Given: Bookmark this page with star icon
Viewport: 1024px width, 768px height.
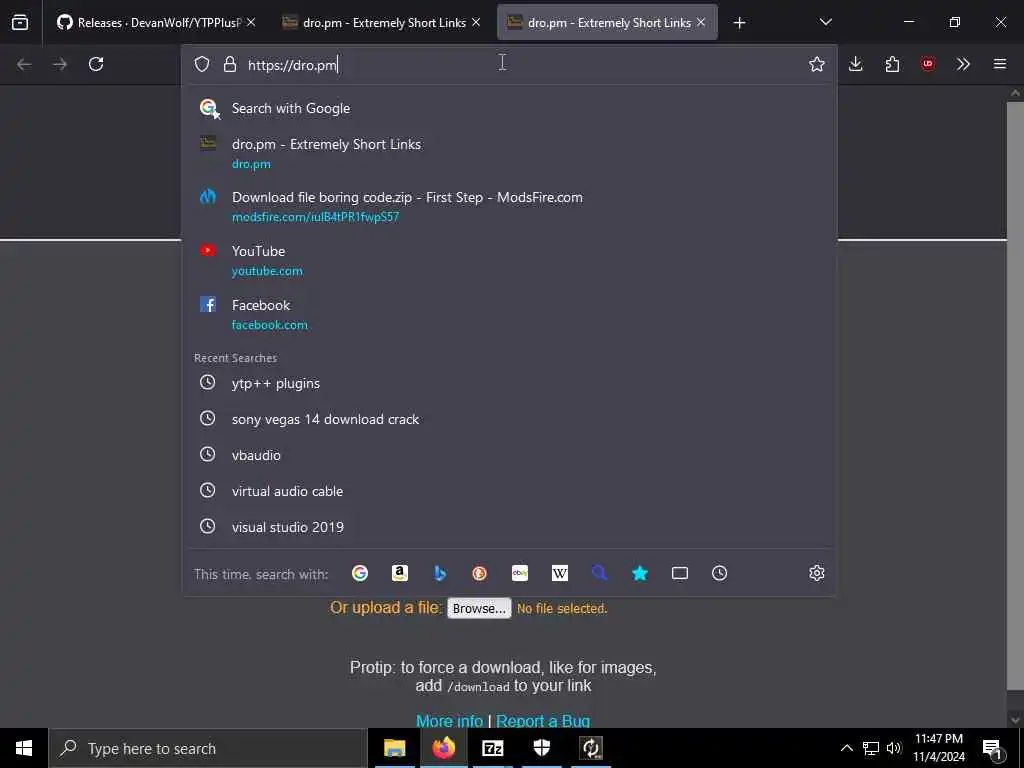Looking at the screenshot, I should coord(816,64).
